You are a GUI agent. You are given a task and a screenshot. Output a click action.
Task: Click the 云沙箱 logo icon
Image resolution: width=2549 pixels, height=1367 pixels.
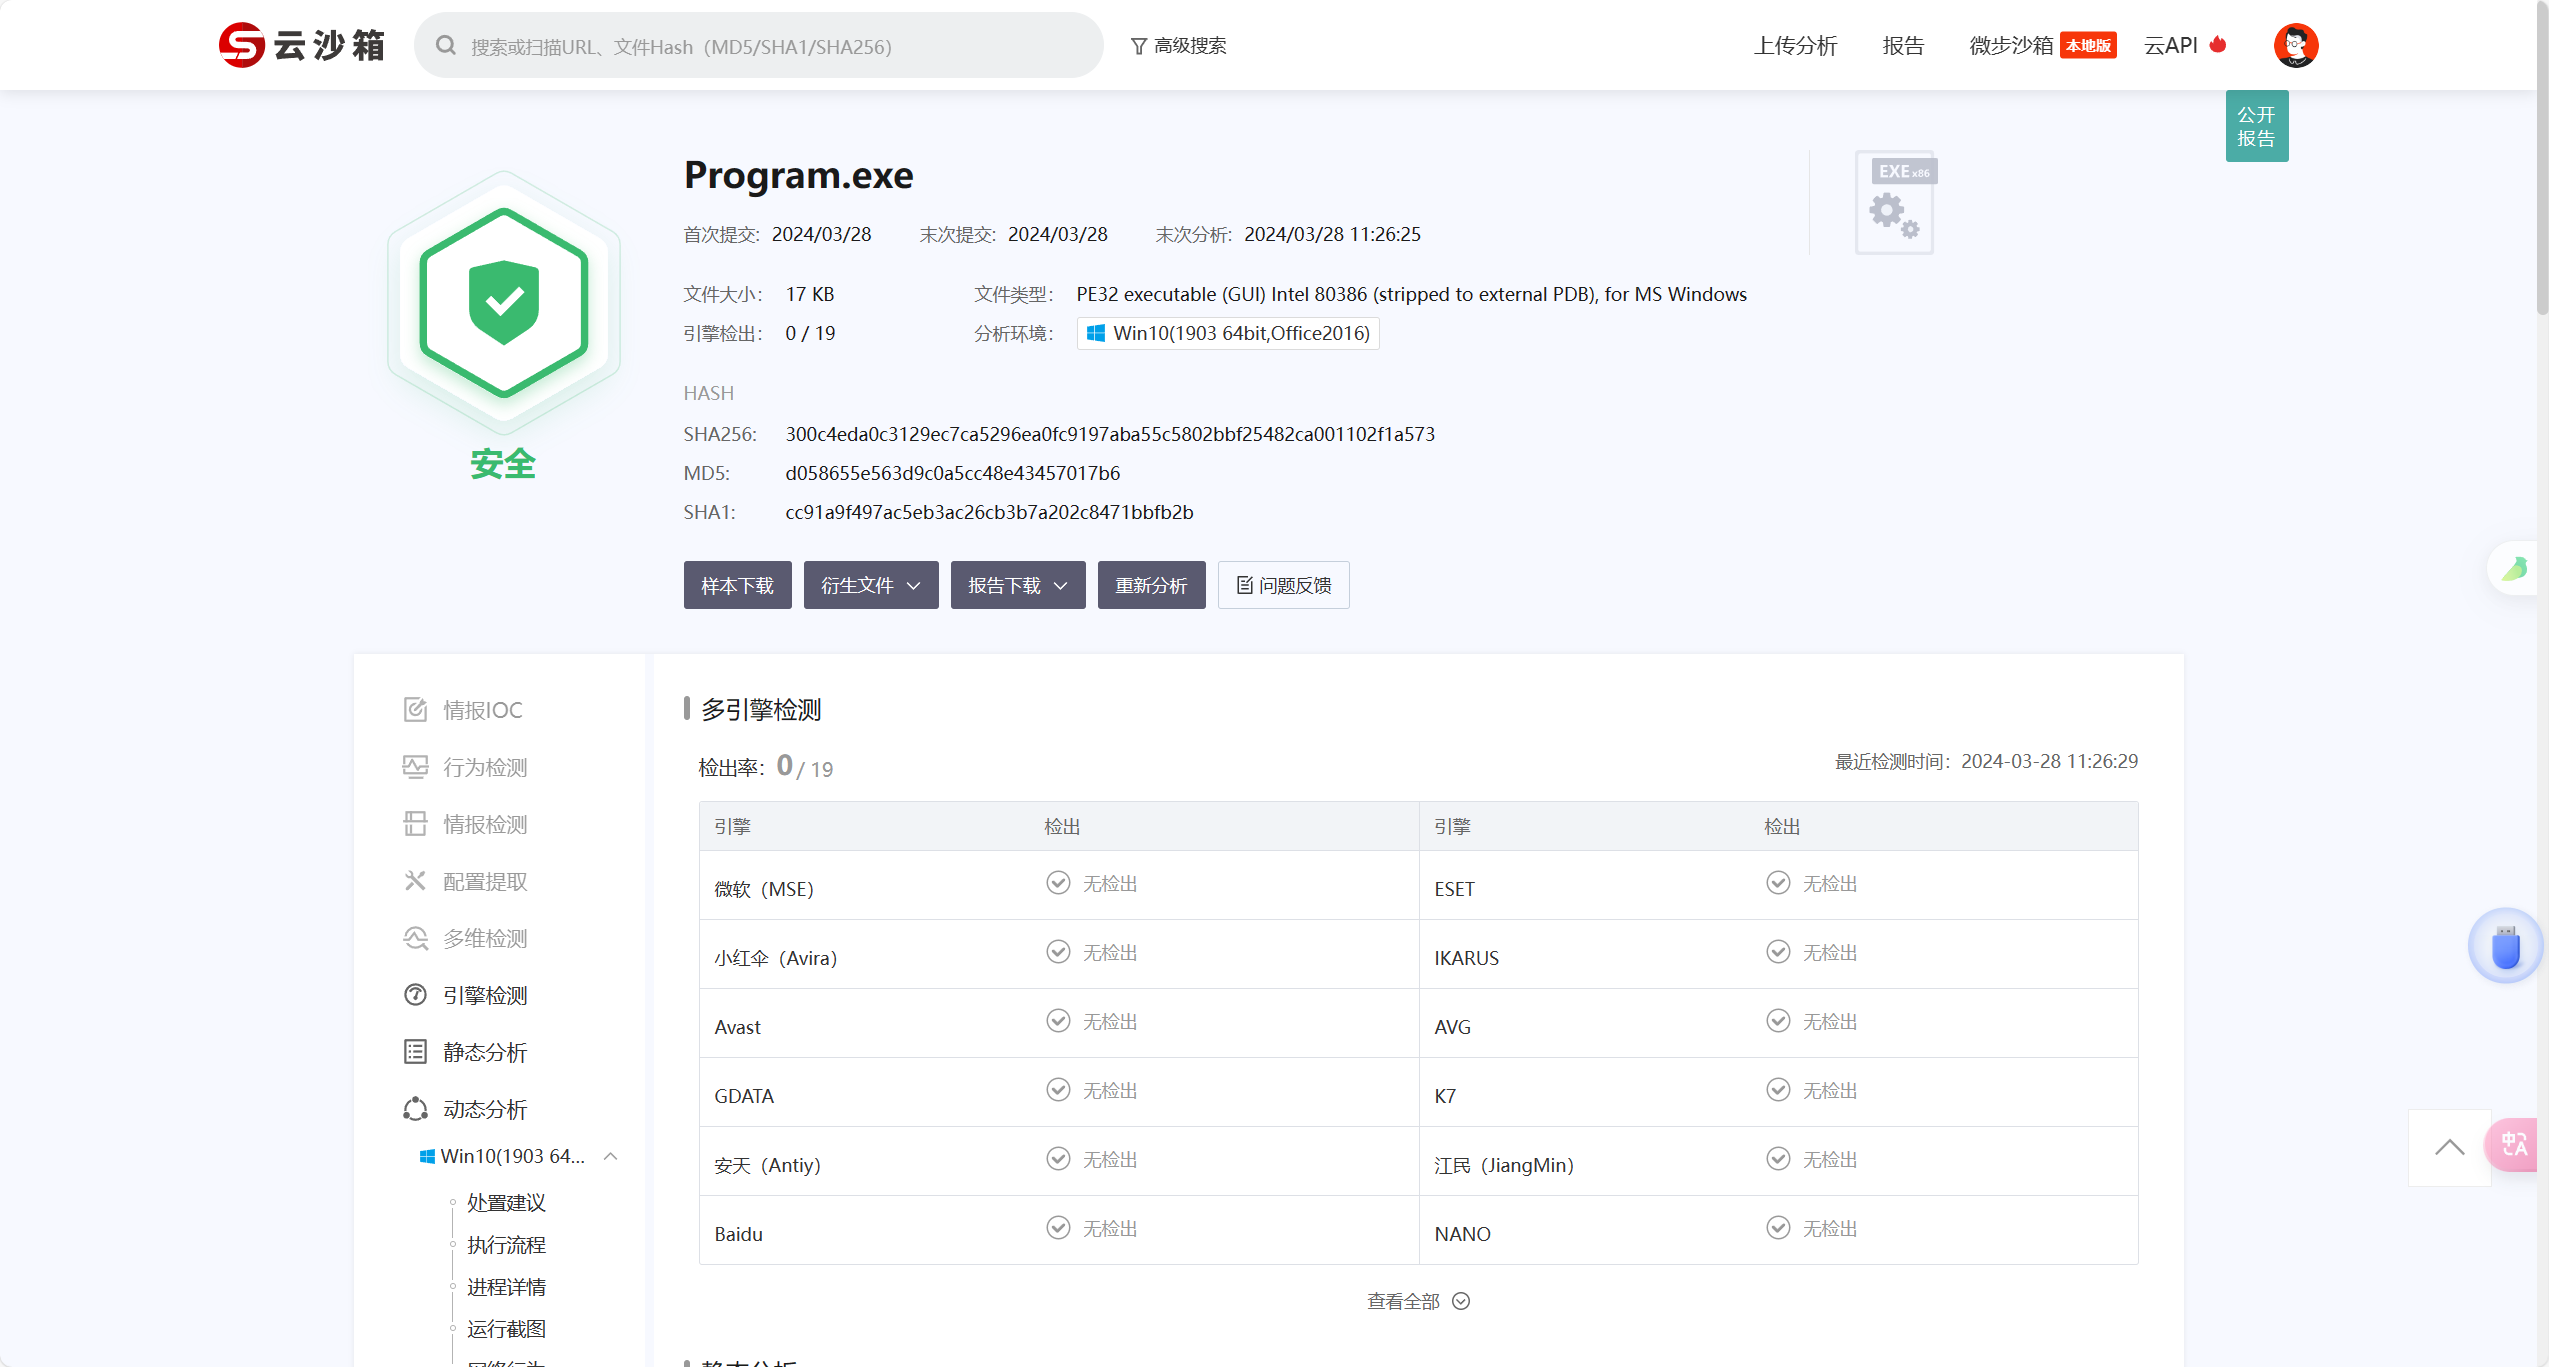coord(241,45)
